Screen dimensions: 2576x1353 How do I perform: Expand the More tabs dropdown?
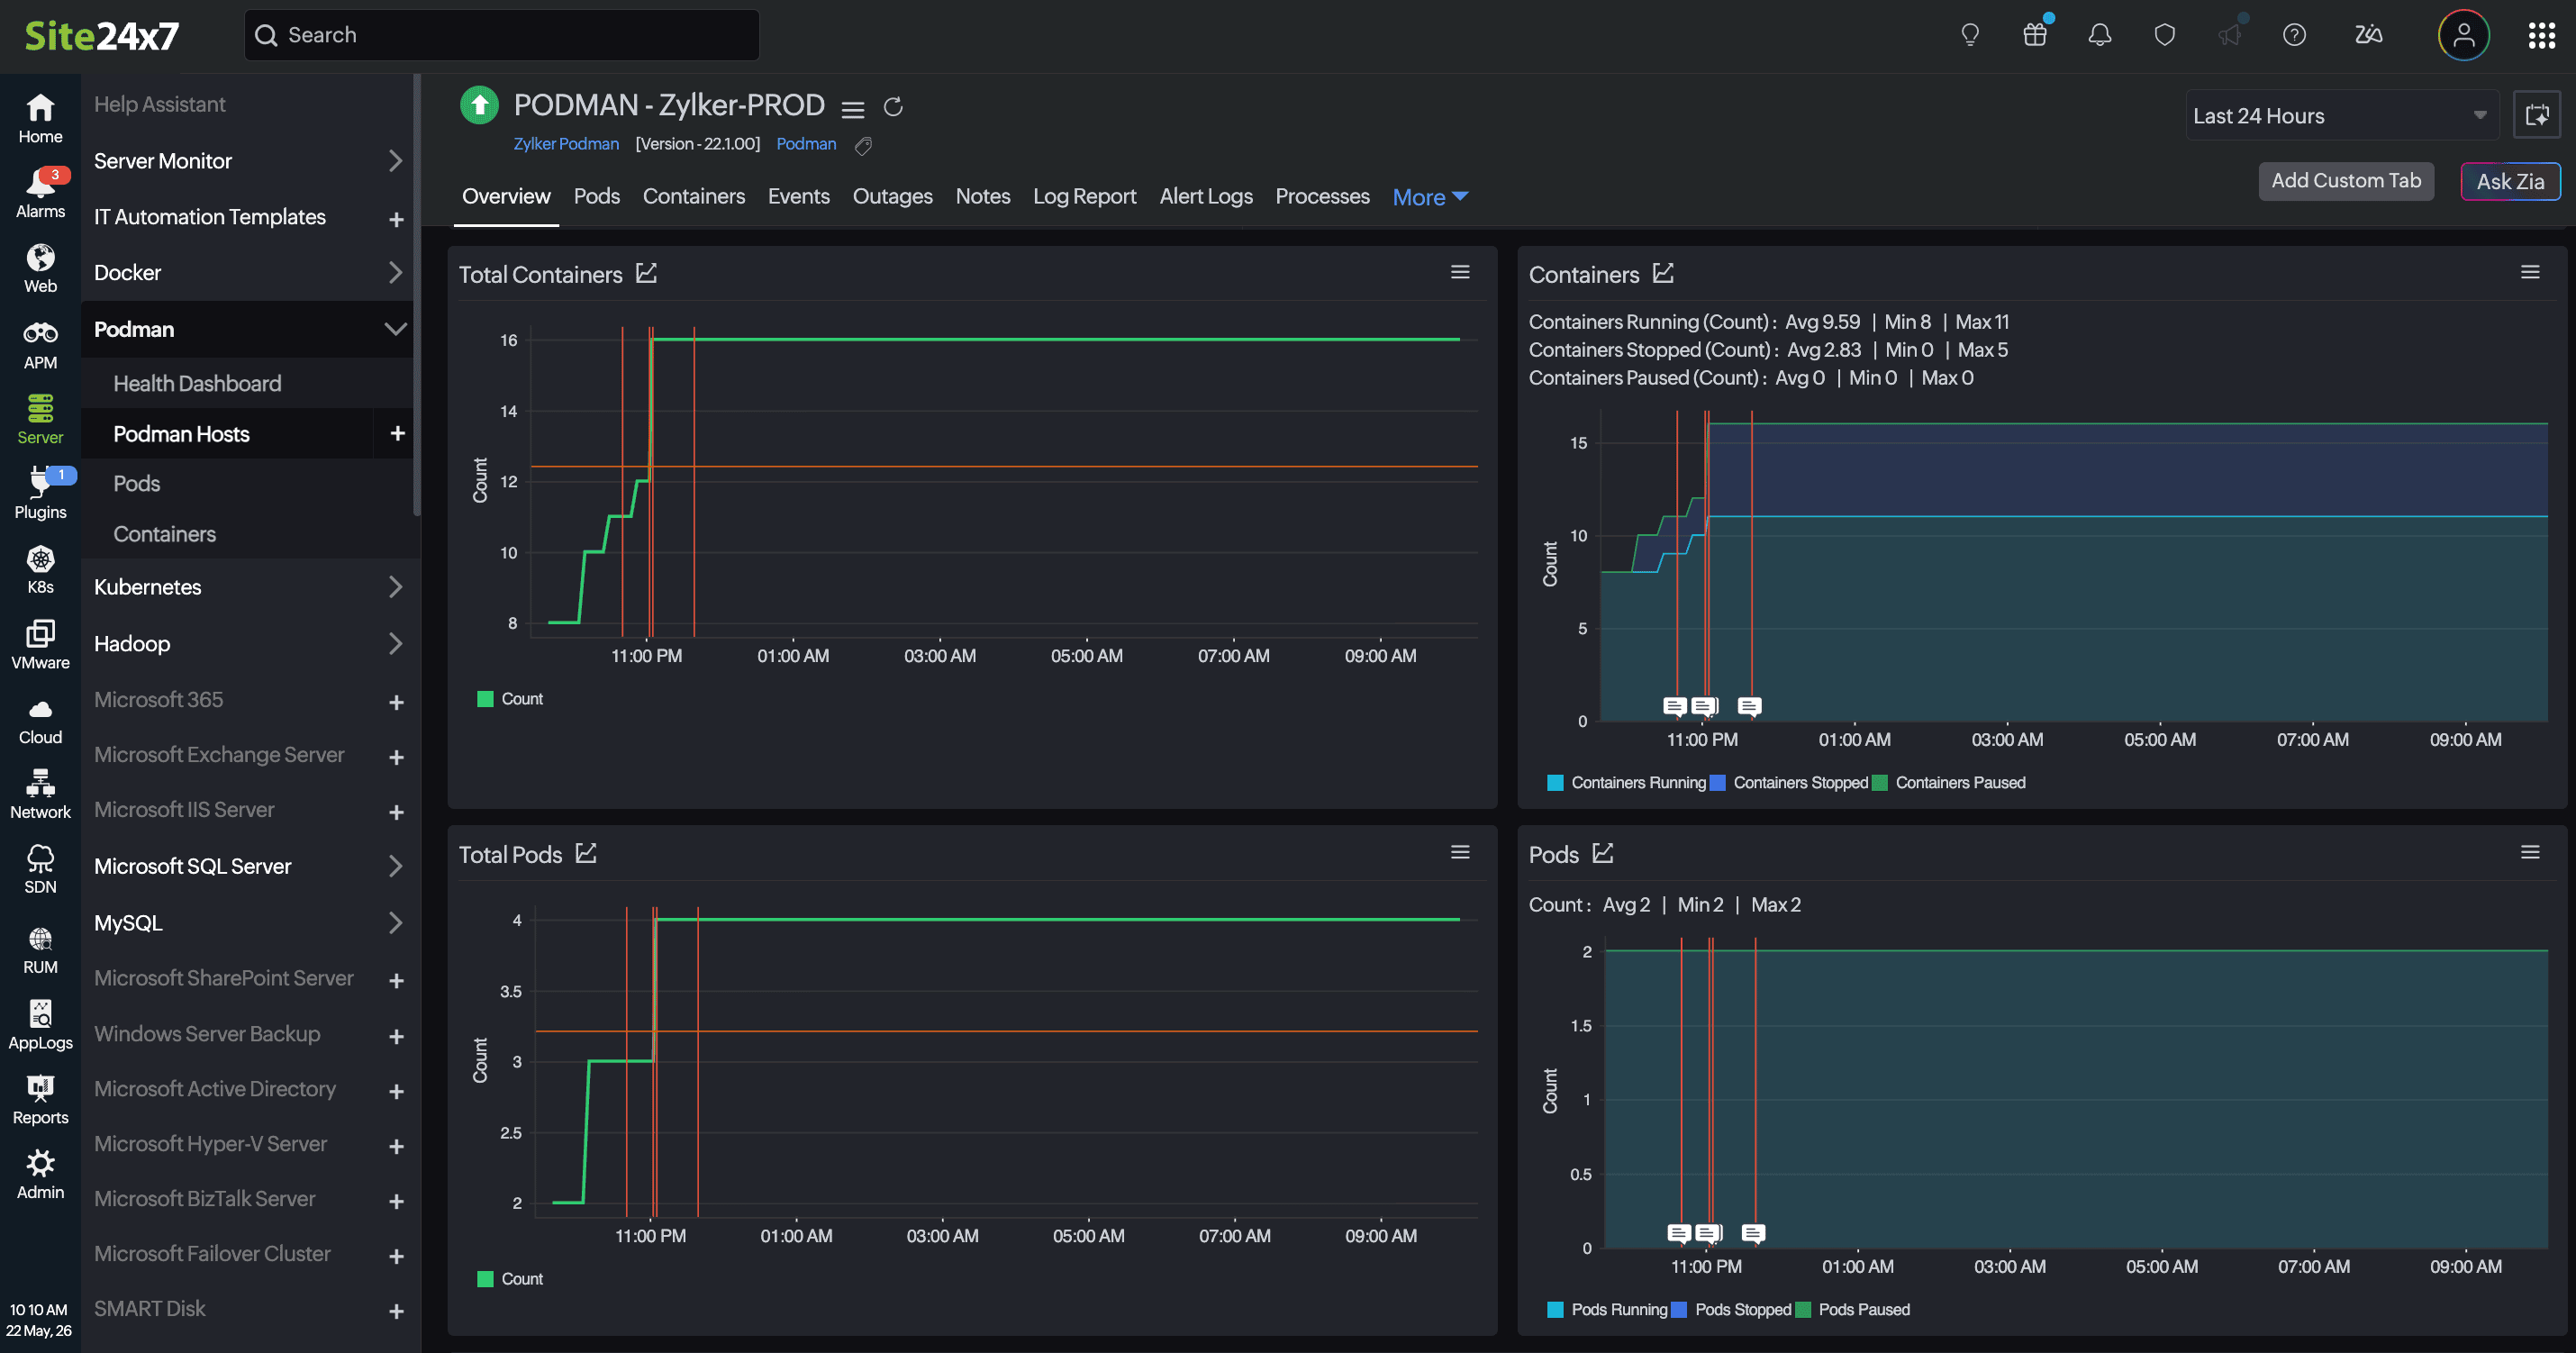1431,197
